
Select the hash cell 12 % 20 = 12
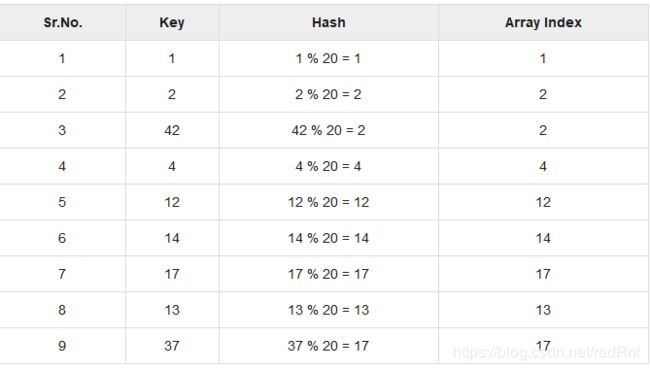point(328,202)
